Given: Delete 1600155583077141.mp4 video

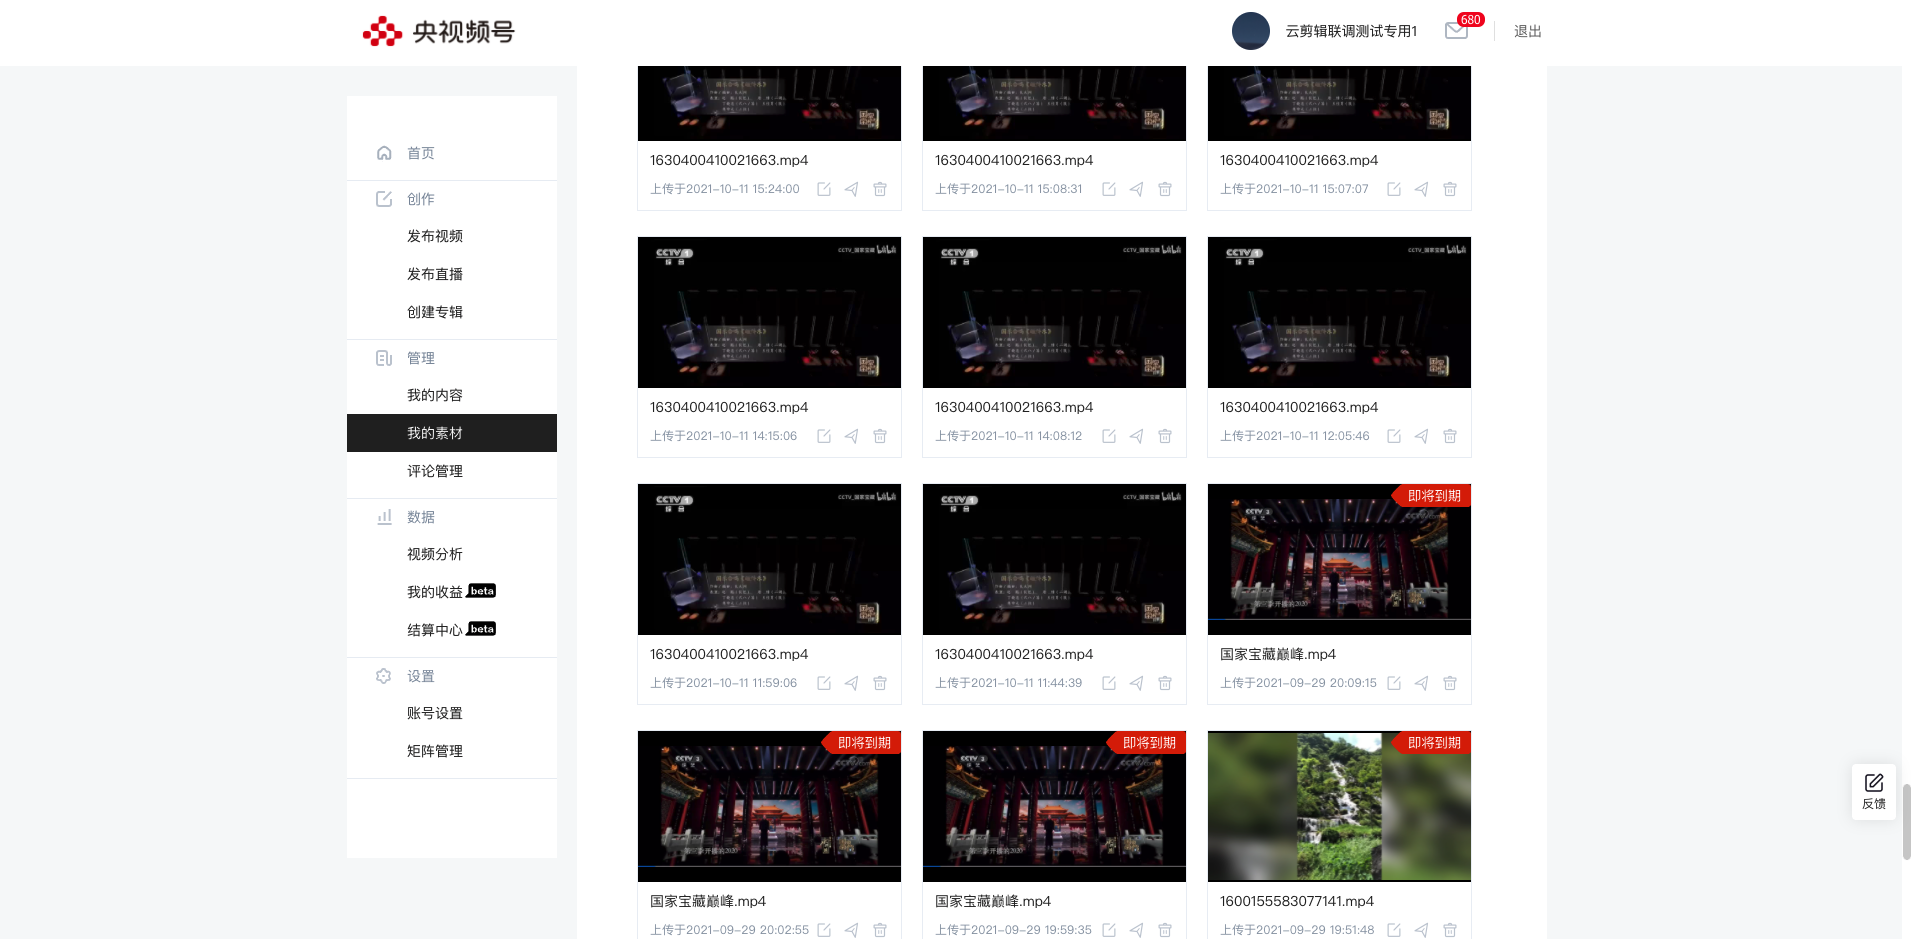Looking at the screenshot, I should click(x=1450, y=930).
